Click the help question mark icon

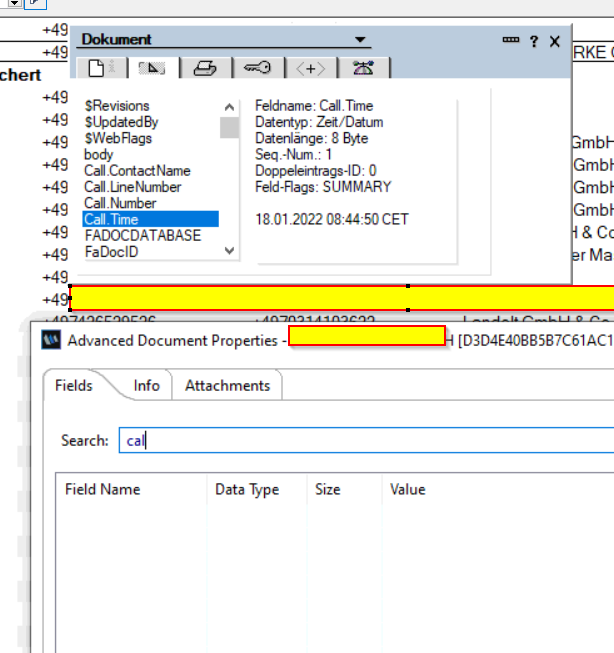[x=534, y=41]
